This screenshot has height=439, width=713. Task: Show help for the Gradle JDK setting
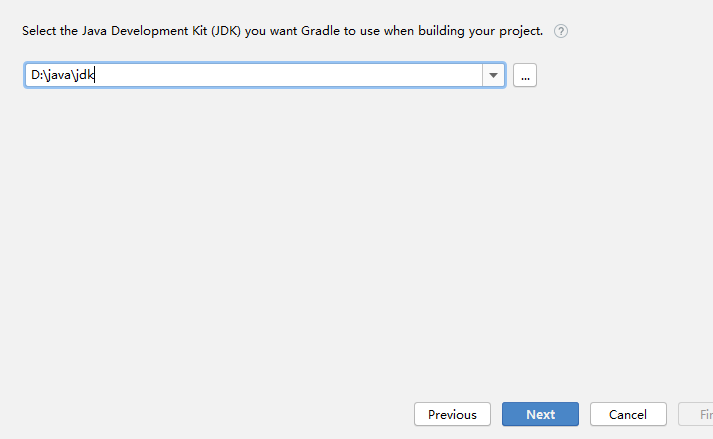[561, 31]
